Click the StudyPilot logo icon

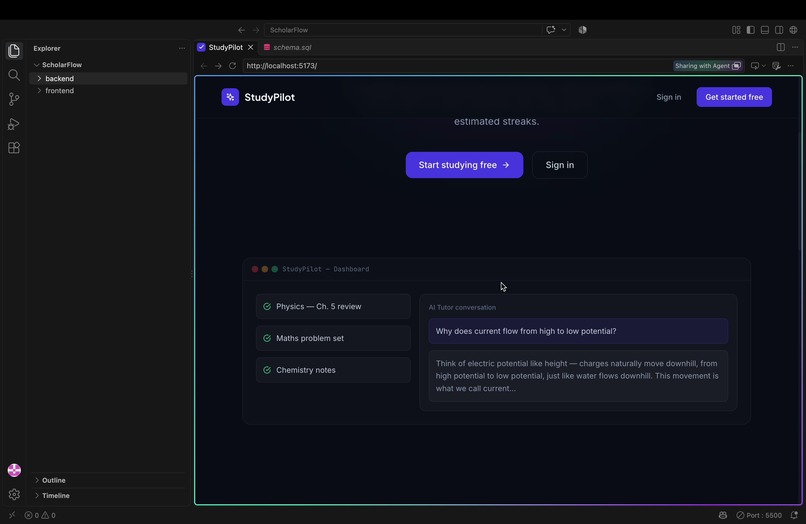[230, 97]
